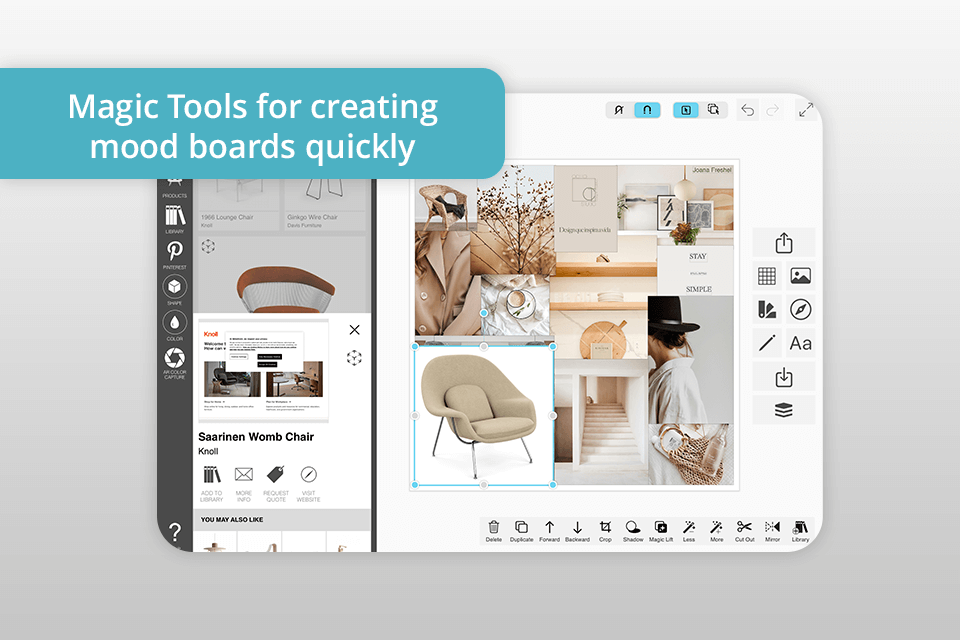Toggle the crossed-out magnet snapping-off button

[x=619, y=110]
